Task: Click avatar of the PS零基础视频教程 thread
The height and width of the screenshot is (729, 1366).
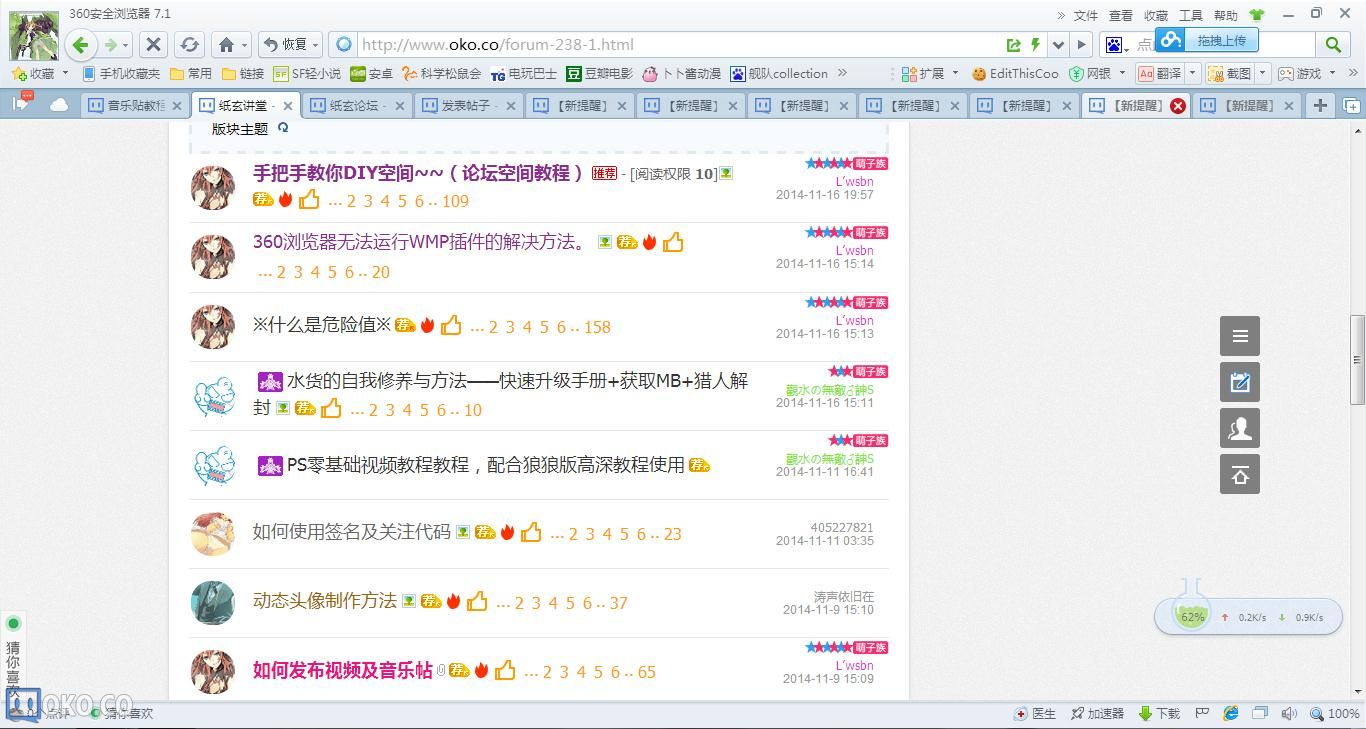Action: click(x=213, y=465)
